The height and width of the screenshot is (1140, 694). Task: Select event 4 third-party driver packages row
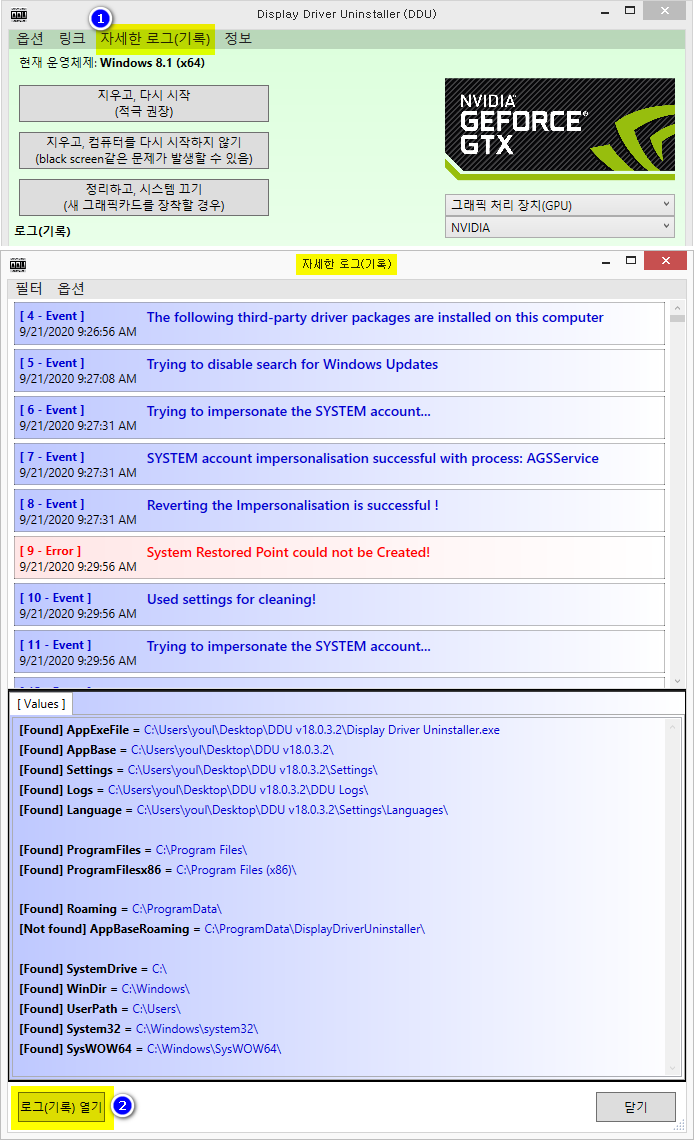coord(339,324)
